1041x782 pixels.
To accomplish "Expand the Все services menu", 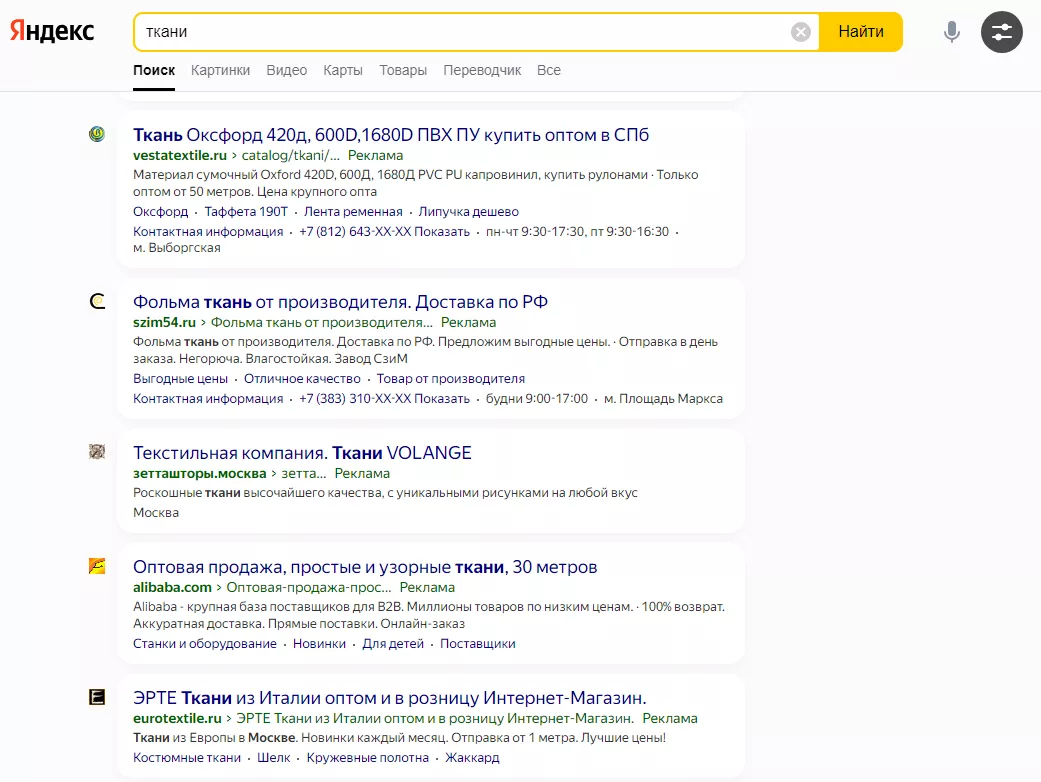I will point(548,70).
